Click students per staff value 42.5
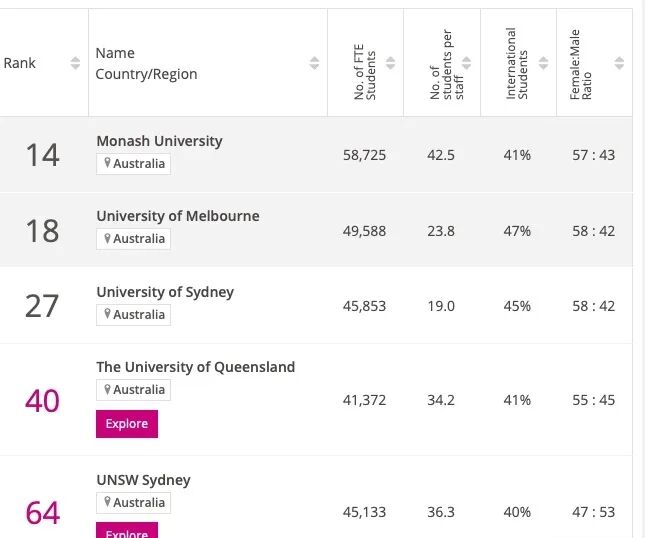Screen dimensions: 645x538 [x=441, y=155]
